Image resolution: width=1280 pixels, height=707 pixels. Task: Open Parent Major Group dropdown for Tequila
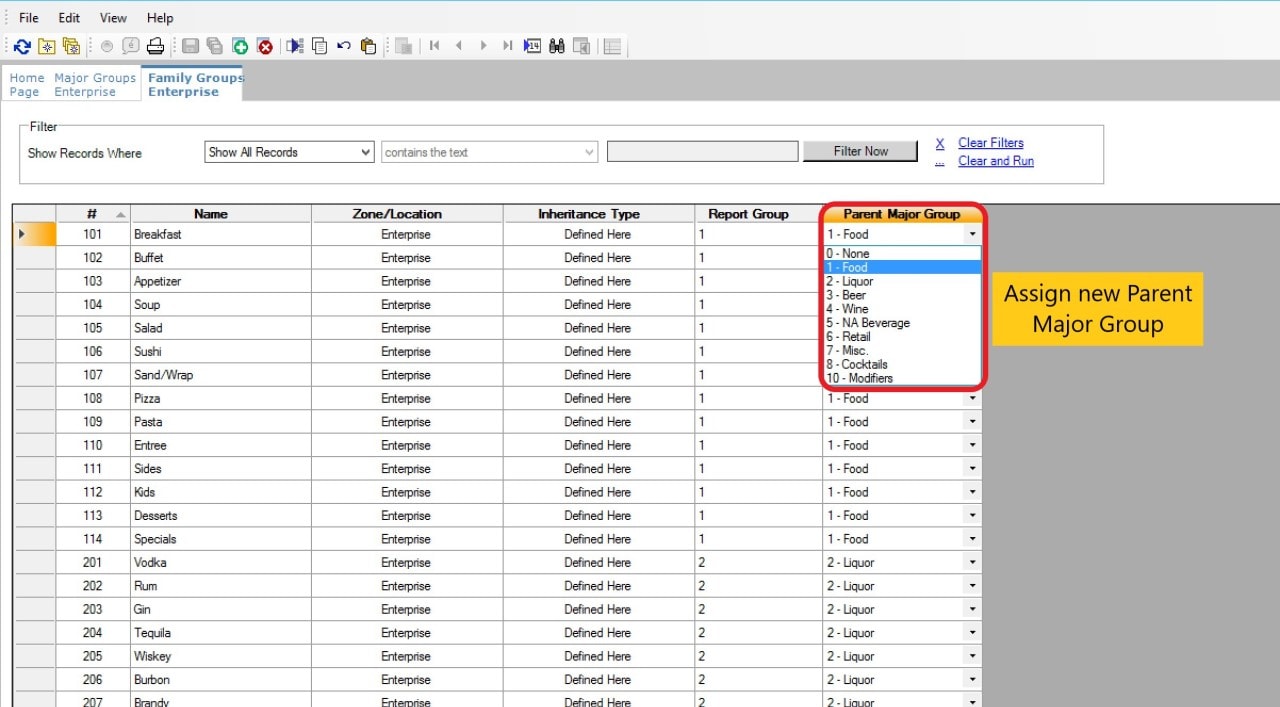[x=972, y=633]
